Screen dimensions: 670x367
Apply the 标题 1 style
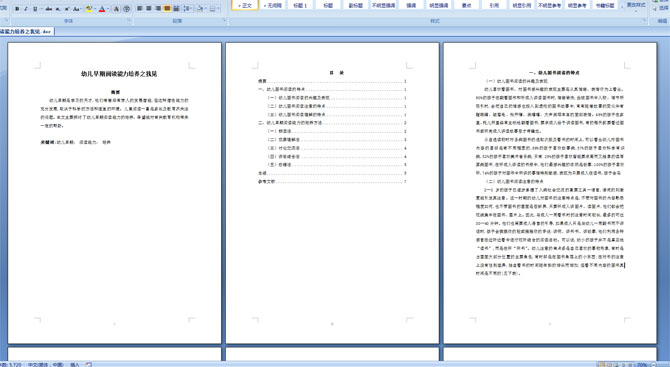(x=300, y=5)
